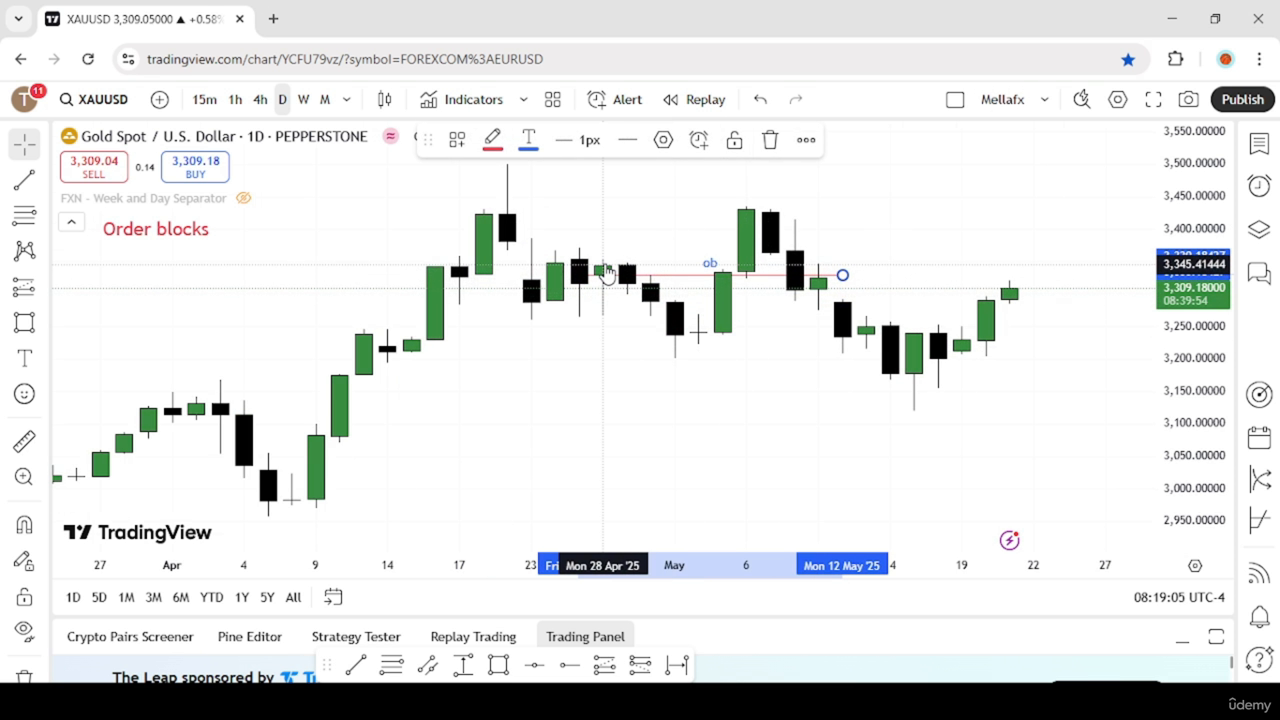The image size is (1280, 720).
Task: Toggle fullscreen chart mode
Action: [x=1153, y=99]
